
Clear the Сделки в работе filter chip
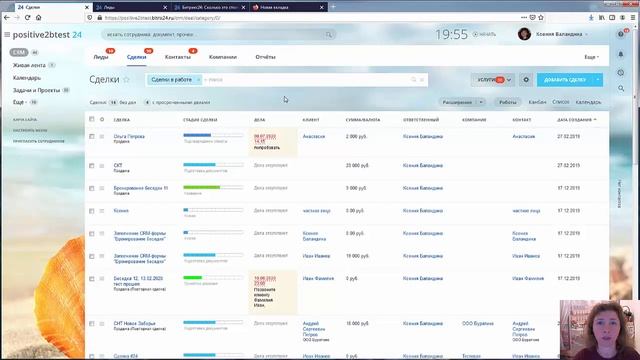coord(198,80)
